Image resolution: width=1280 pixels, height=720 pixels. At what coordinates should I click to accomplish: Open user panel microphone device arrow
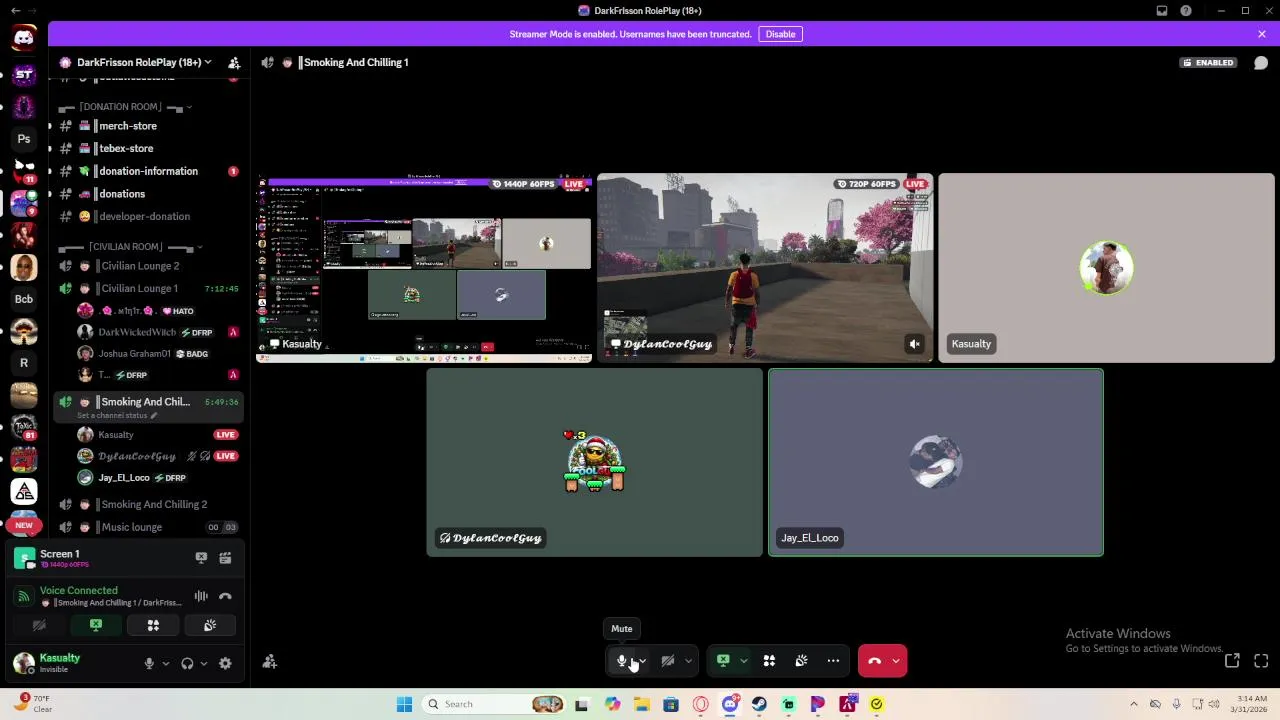pyautogui.click(x=166, y=663)
